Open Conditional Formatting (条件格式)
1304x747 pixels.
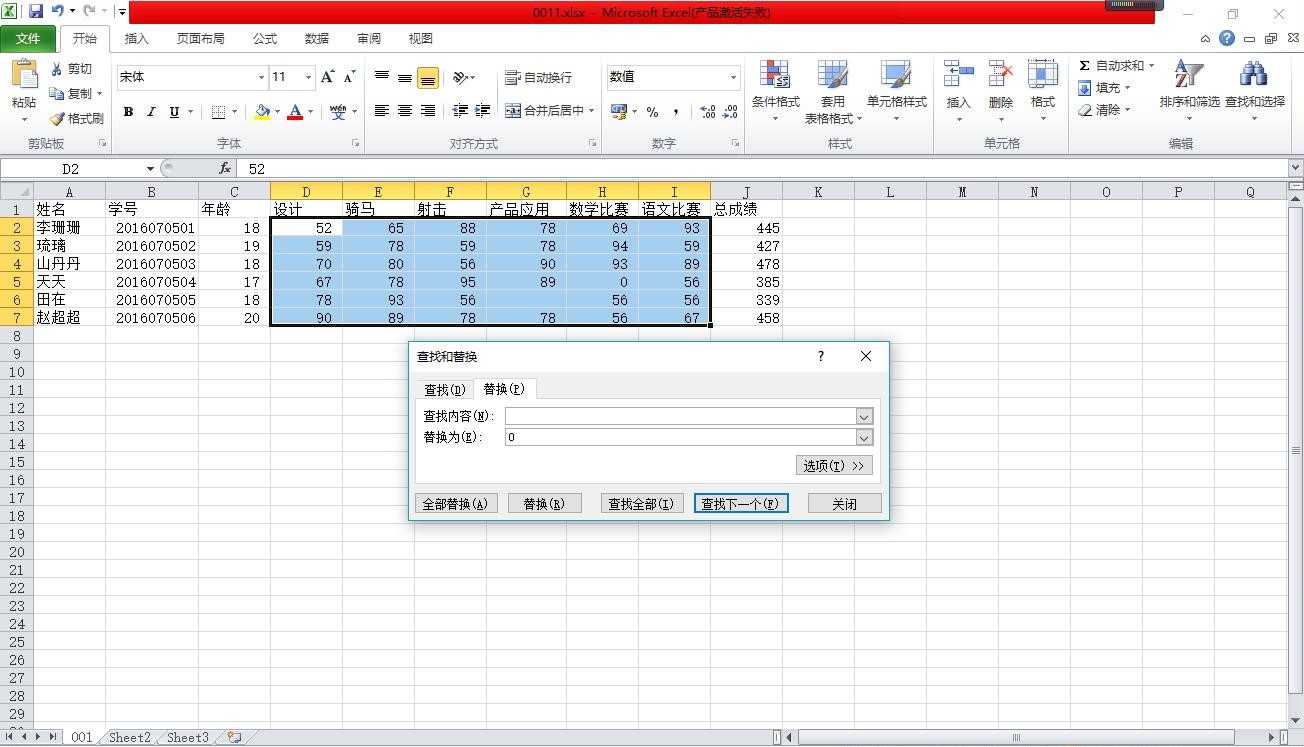pos(775,90)
